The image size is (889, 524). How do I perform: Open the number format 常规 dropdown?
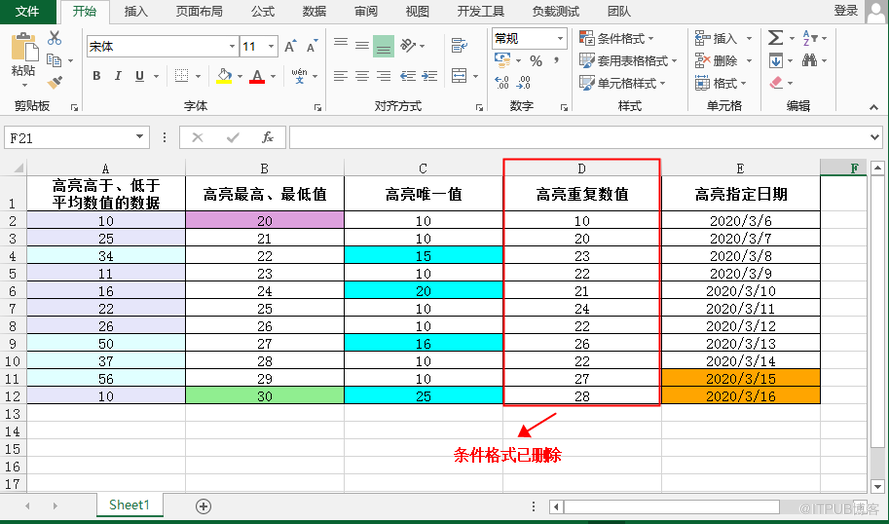click(x=560, y=39)
